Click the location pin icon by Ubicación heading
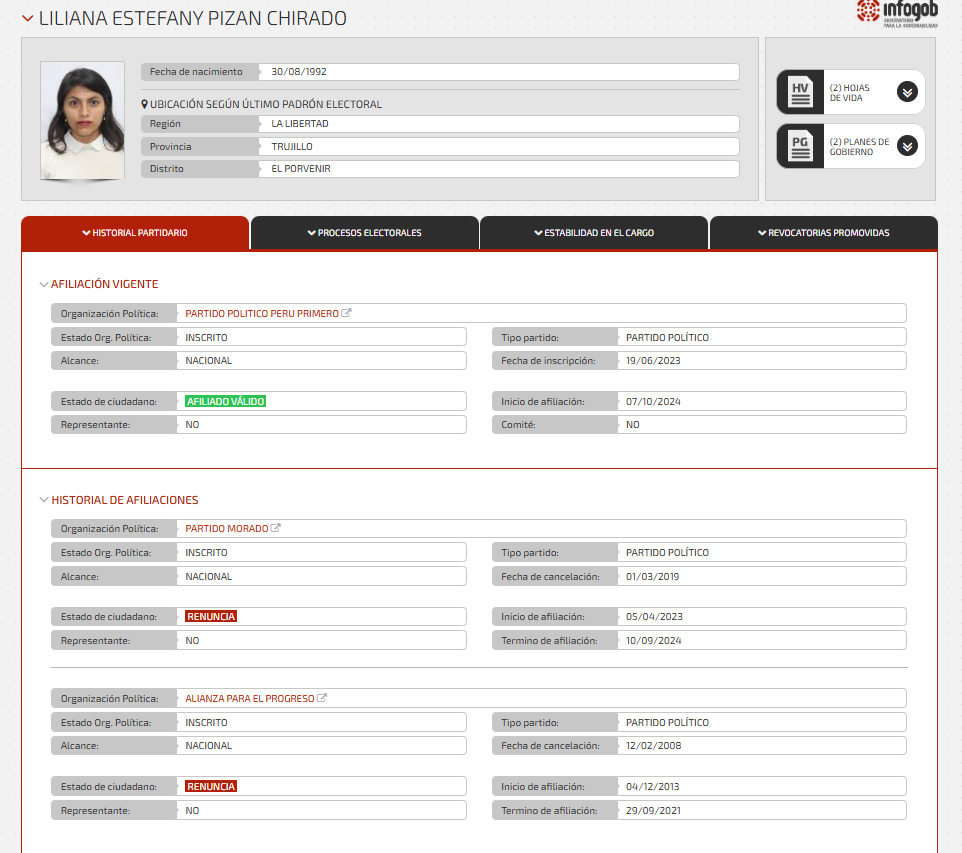 (x=144, y=104)
